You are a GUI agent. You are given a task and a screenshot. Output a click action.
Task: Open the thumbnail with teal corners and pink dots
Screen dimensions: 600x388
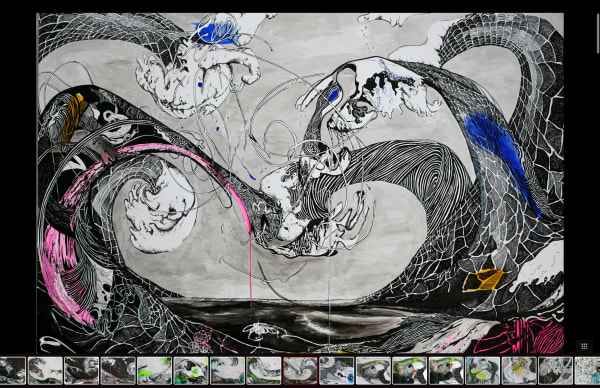pyautogui.click(x=227, y=371)
